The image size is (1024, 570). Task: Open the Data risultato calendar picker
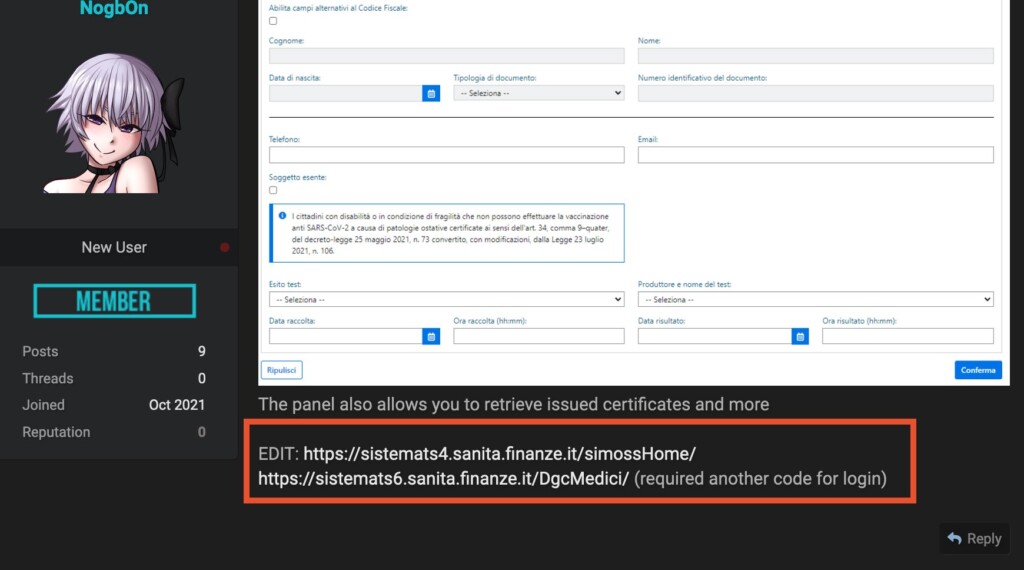pos(800,337)
